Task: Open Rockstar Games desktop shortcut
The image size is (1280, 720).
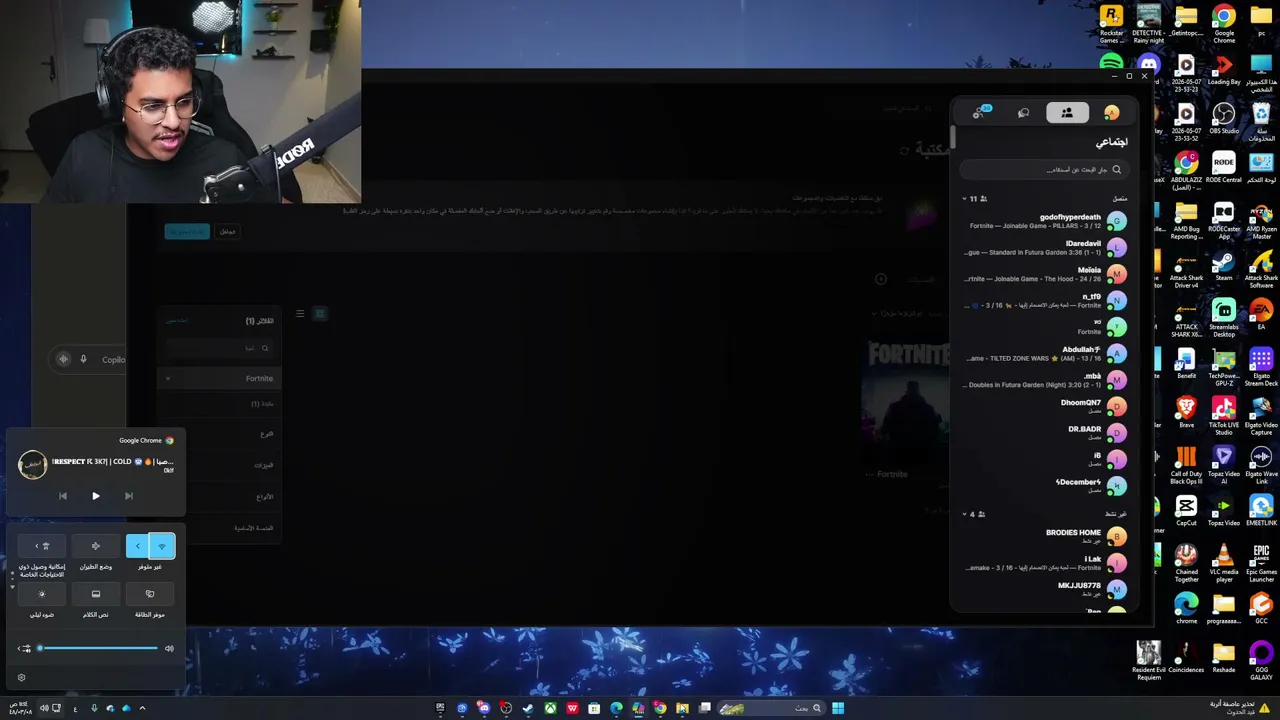Action: point(1111,25)
